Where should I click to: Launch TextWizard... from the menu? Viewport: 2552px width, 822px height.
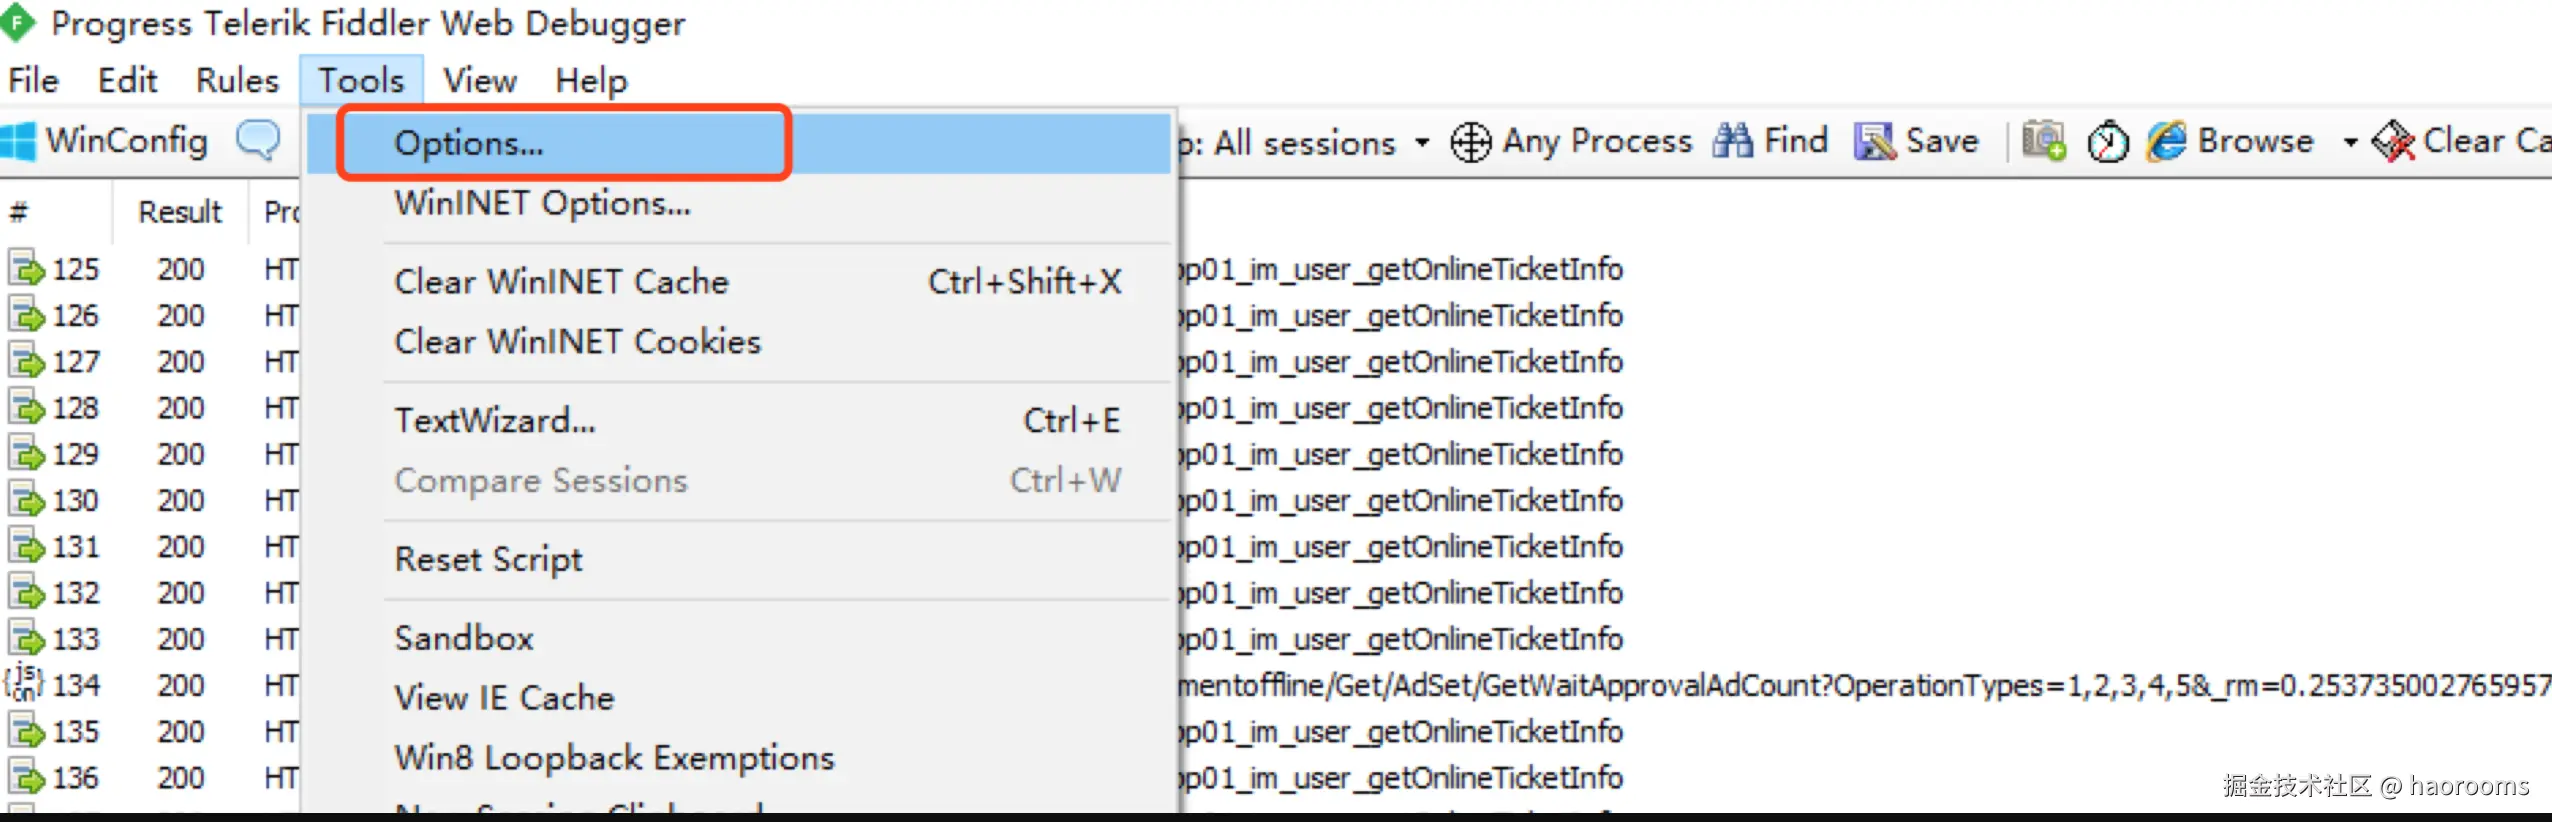click(495, 421)
